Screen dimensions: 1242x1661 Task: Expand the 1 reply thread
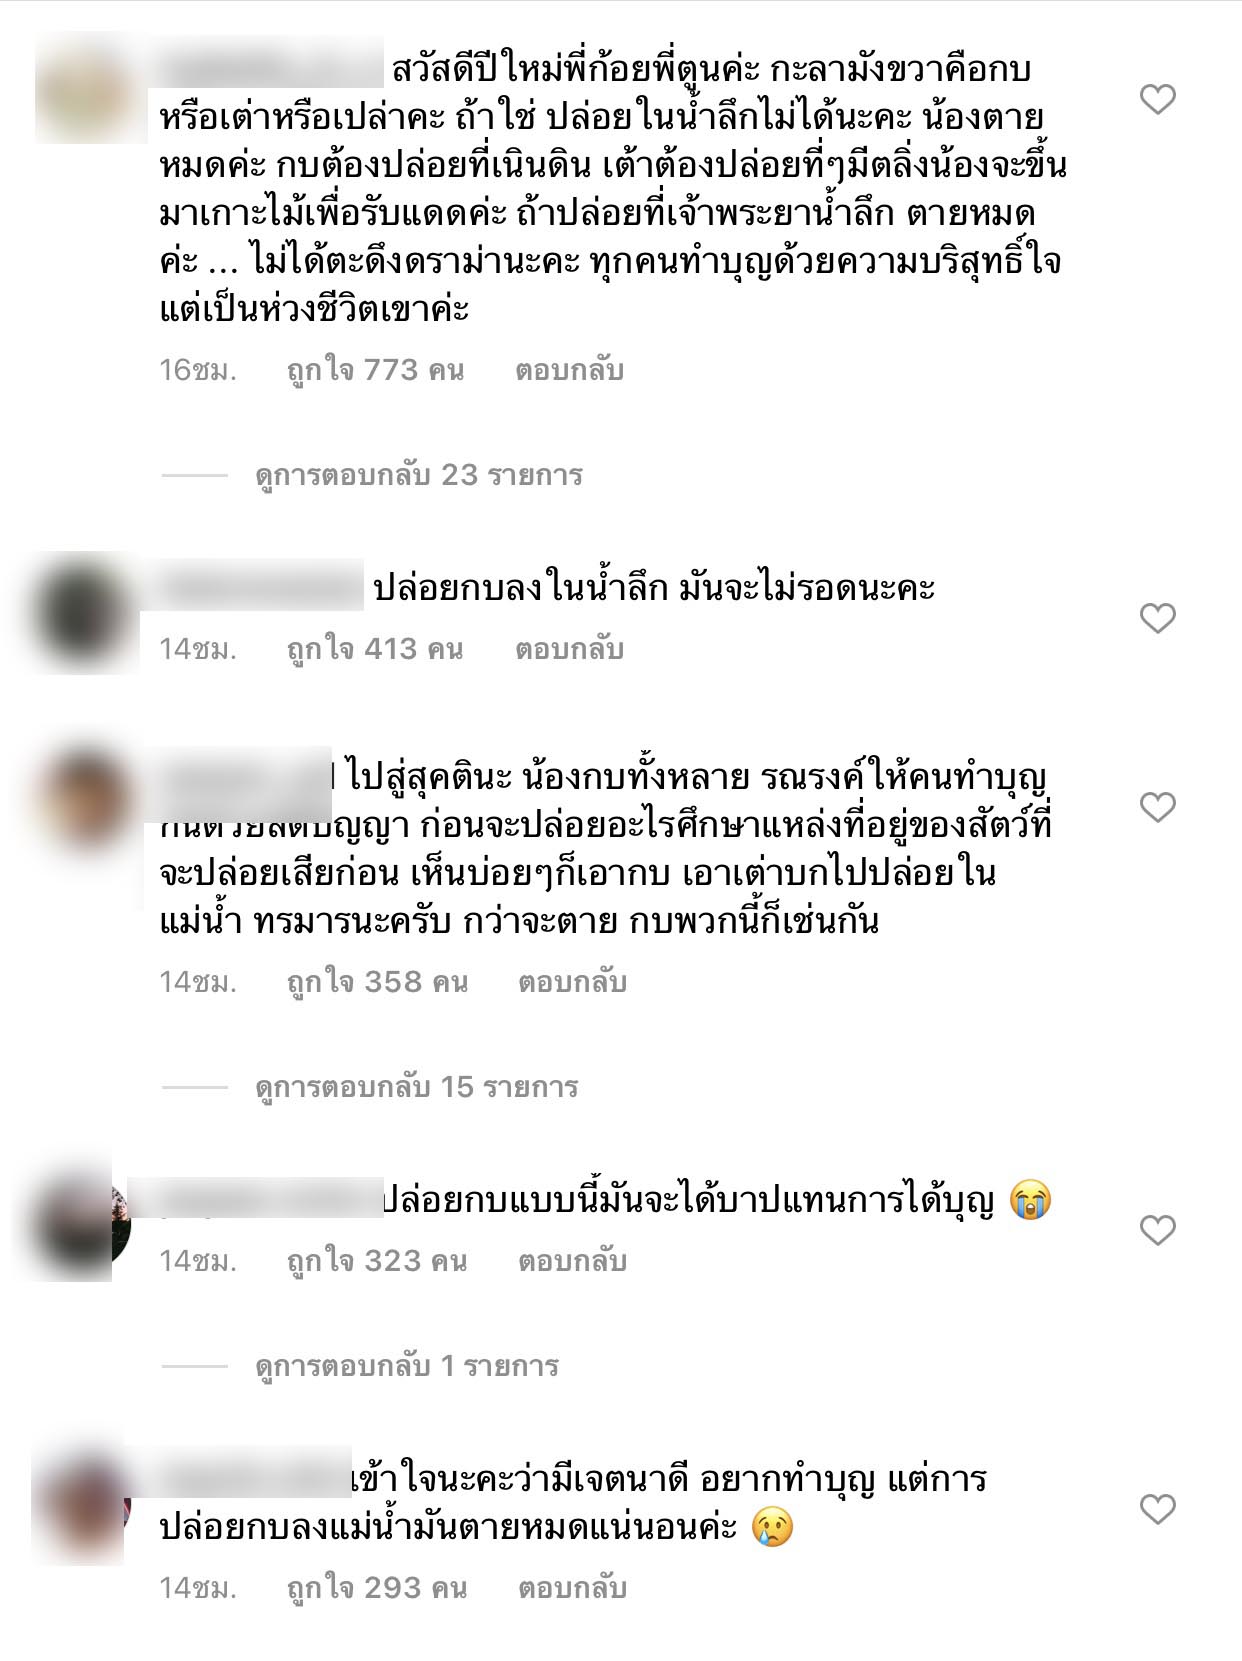click(x=407, y=1366)
